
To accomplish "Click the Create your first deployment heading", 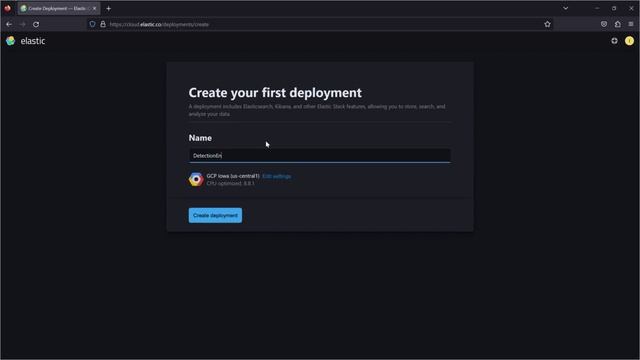I will tap(275, 93).
